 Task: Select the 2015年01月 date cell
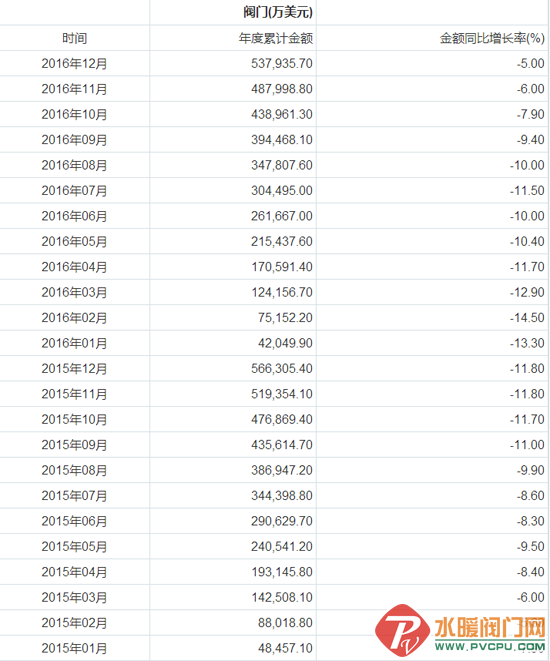(74, 648)
